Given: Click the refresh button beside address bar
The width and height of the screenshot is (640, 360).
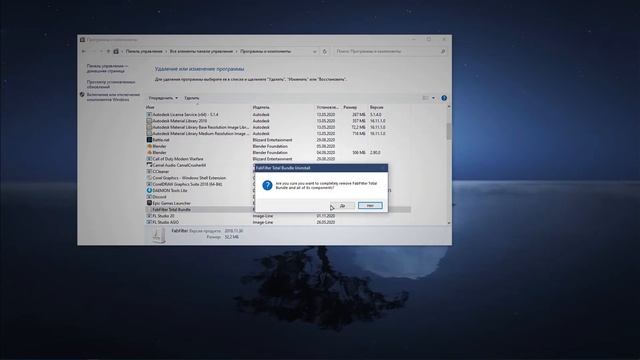Looking at the screenshot, I should click(x=325, y=51).
